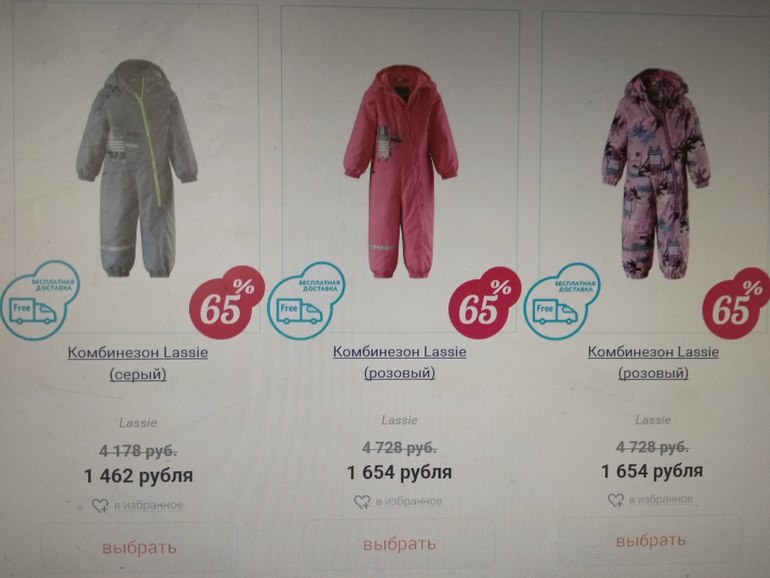Open middle Комбинезон Lassie (розовый) link
This screenshot has height=578, width=770.
[x=400, y=362]
